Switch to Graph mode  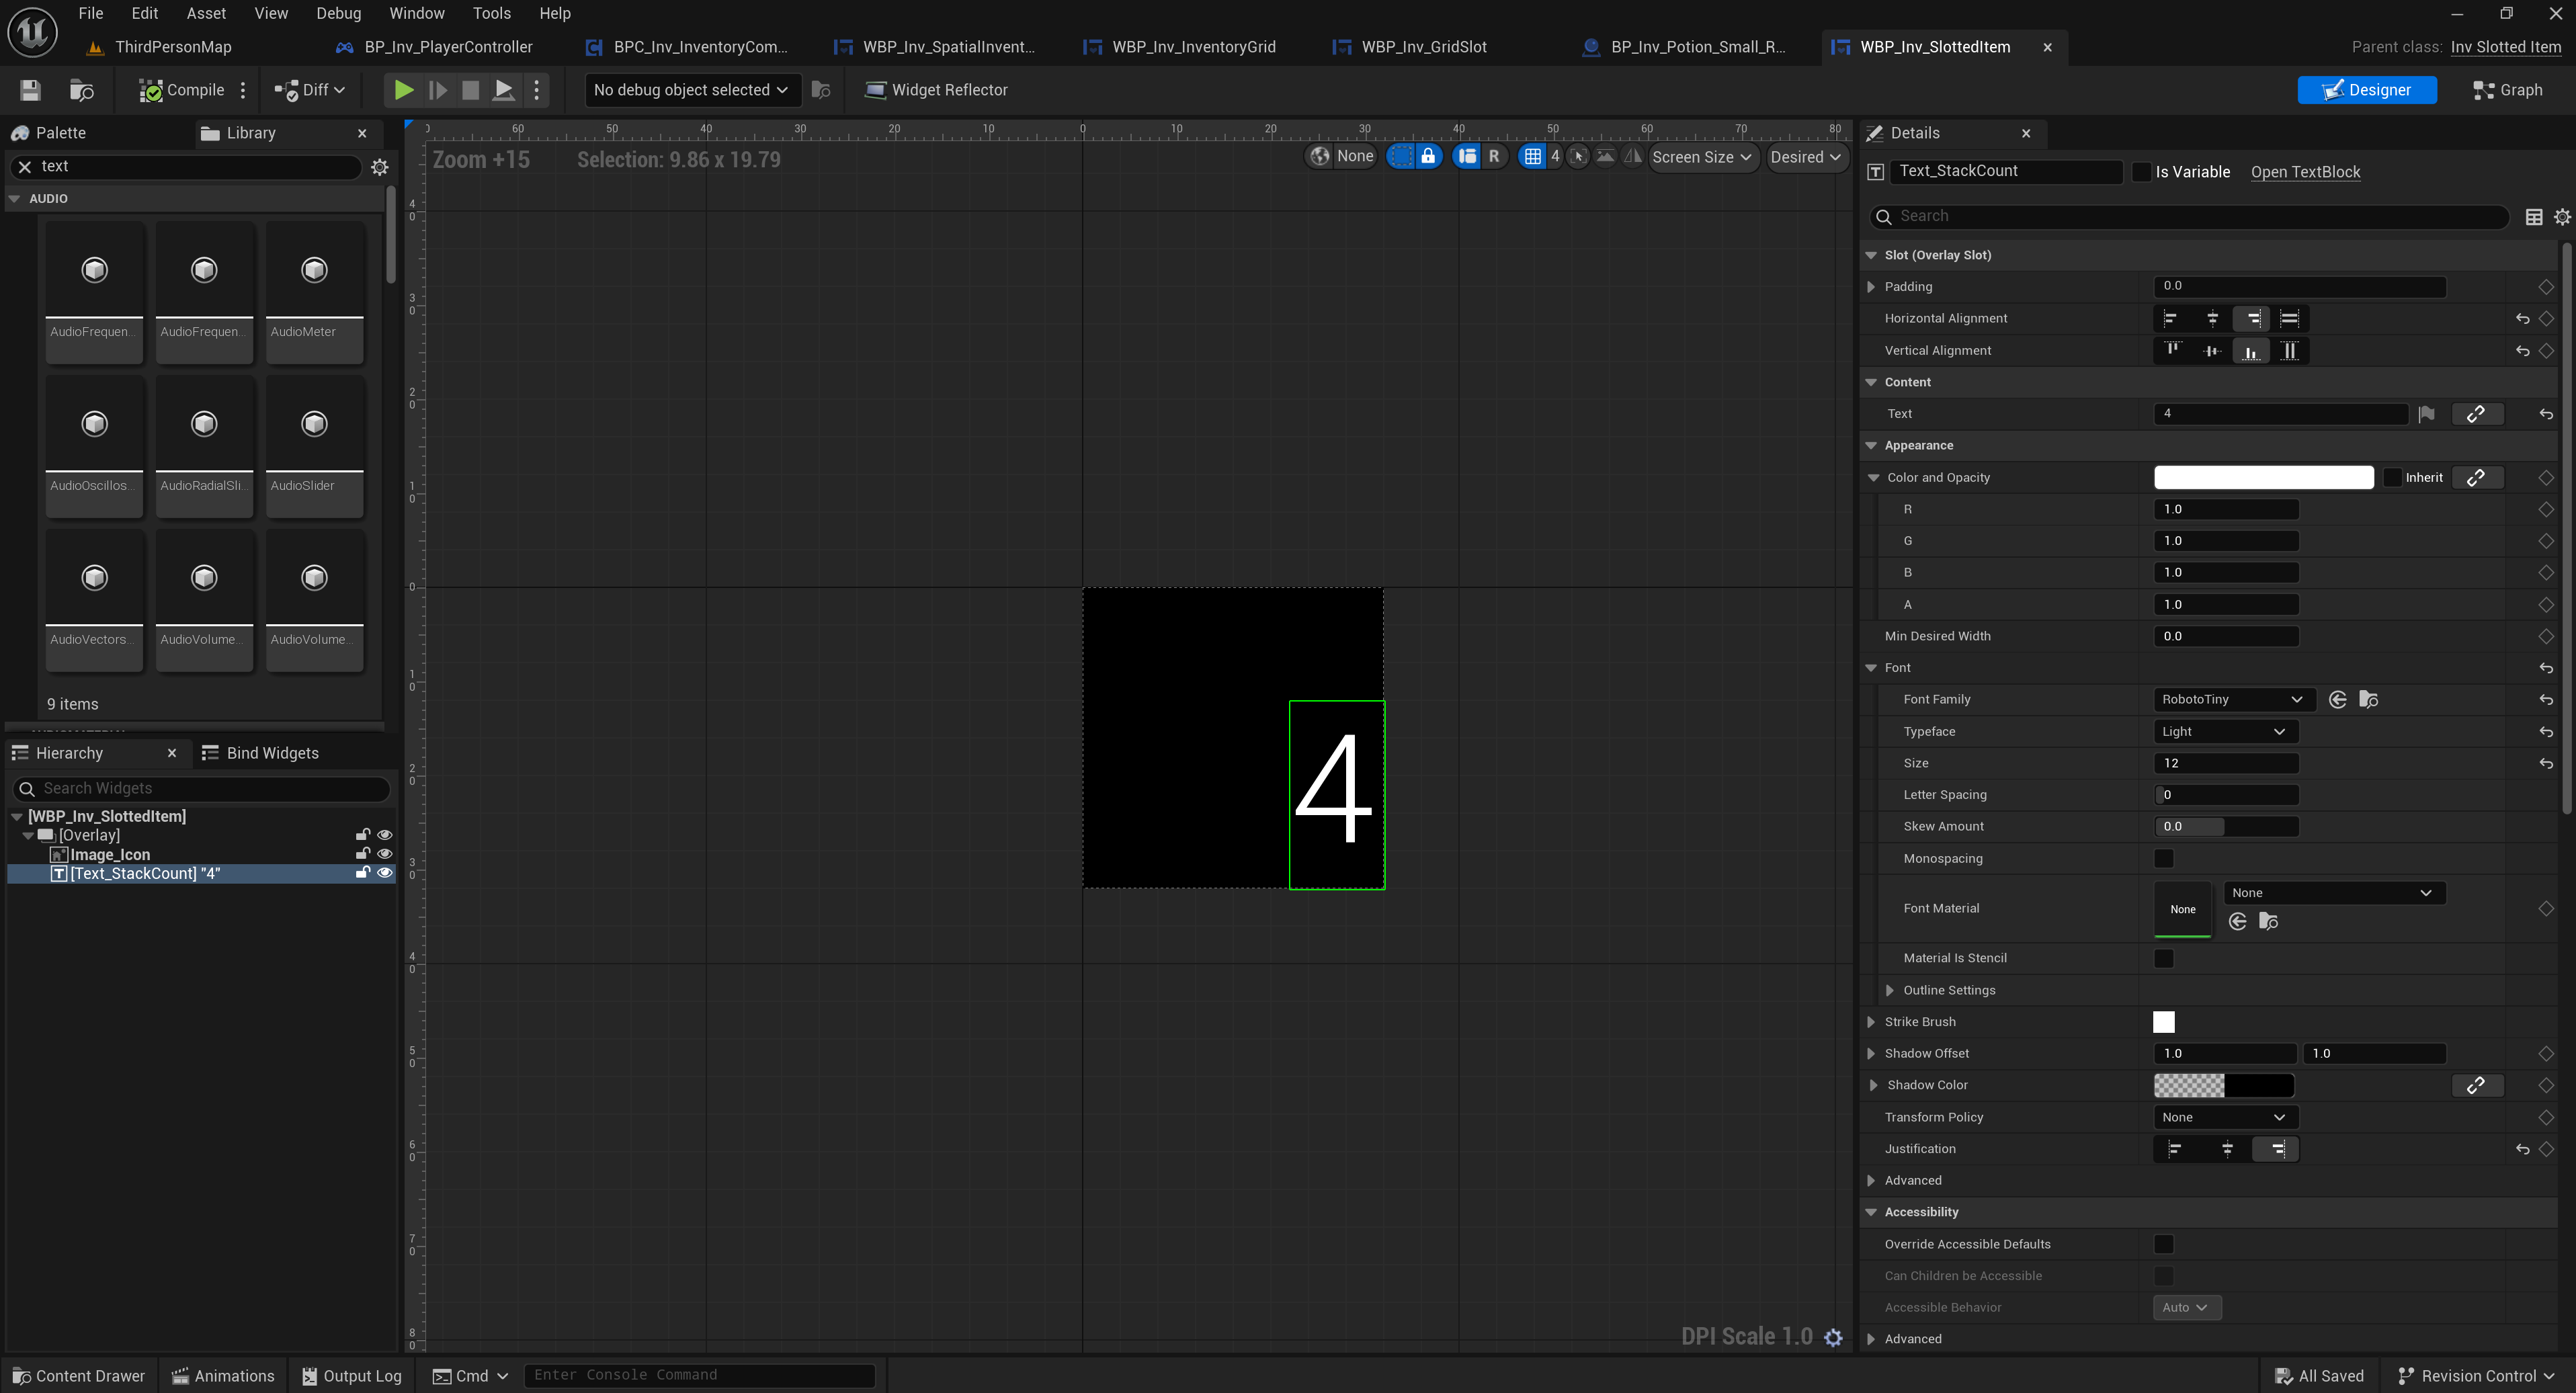2507,90
